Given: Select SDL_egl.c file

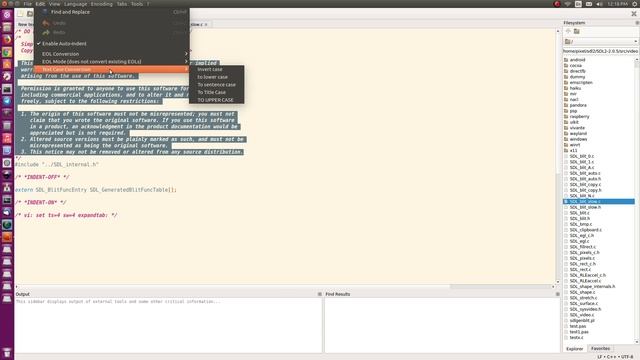Looking at the screenshot, I should pyautogui.click(x=579, y=241).
